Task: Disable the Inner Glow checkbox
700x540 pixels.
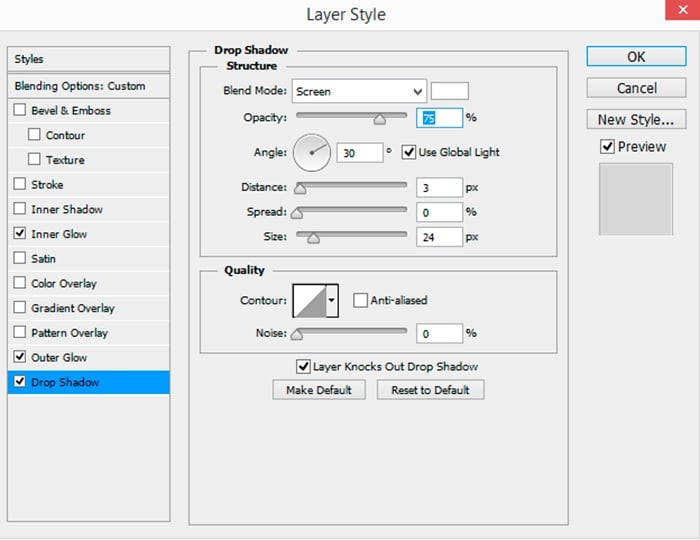Action: 20,234
